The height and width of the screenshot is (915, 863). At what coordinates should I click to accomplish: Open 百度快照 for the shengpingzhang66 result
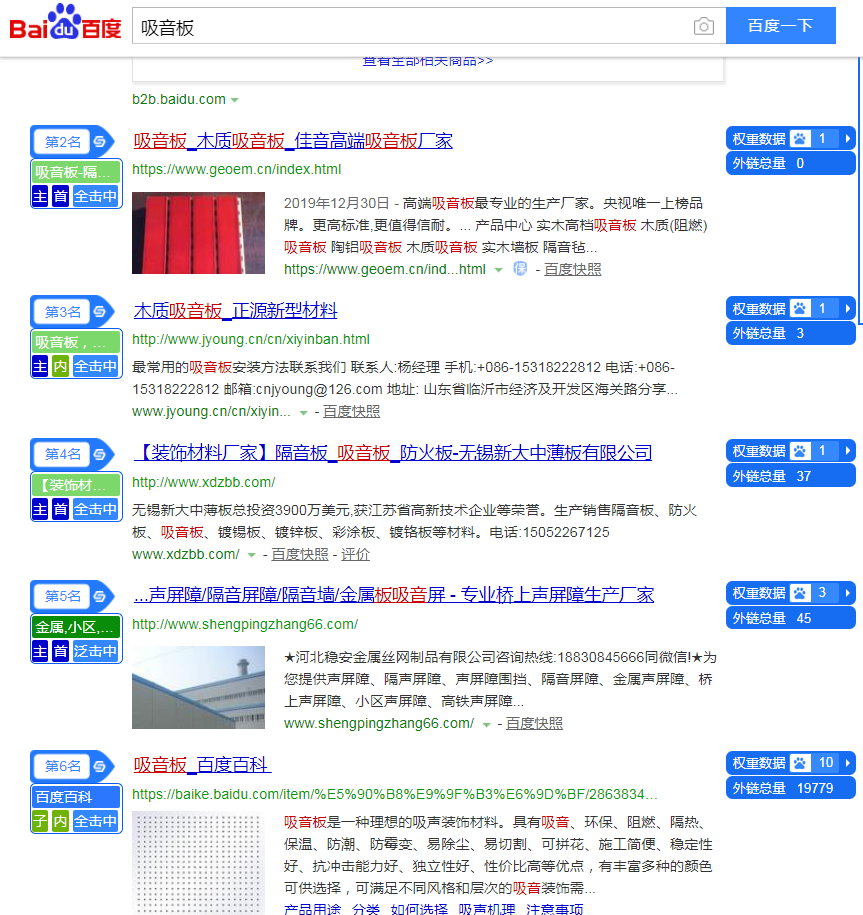pos(534,724)
